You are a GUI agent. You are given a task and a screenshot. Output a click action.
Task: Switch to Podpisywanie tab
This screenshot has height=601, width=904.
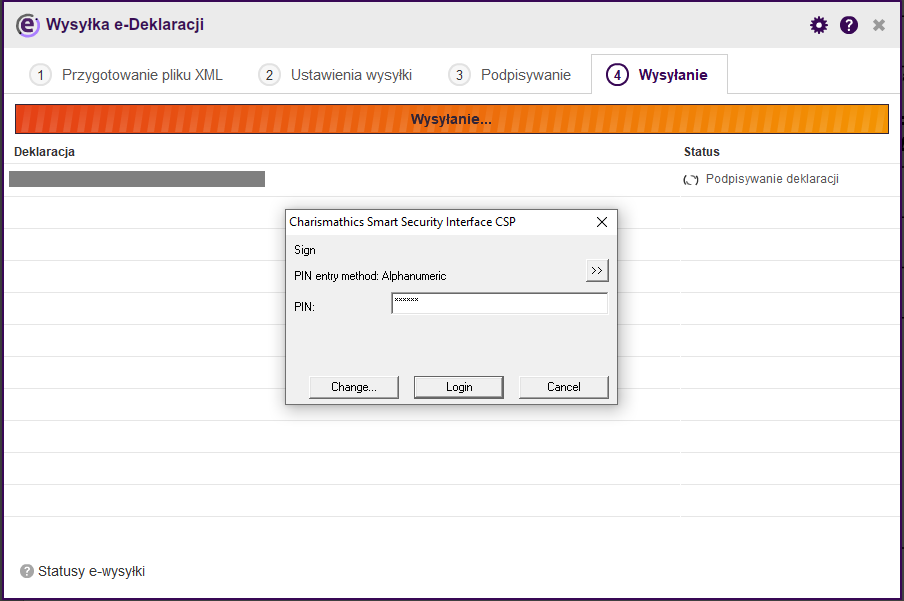pyautogui.click(x=510, y=75)
